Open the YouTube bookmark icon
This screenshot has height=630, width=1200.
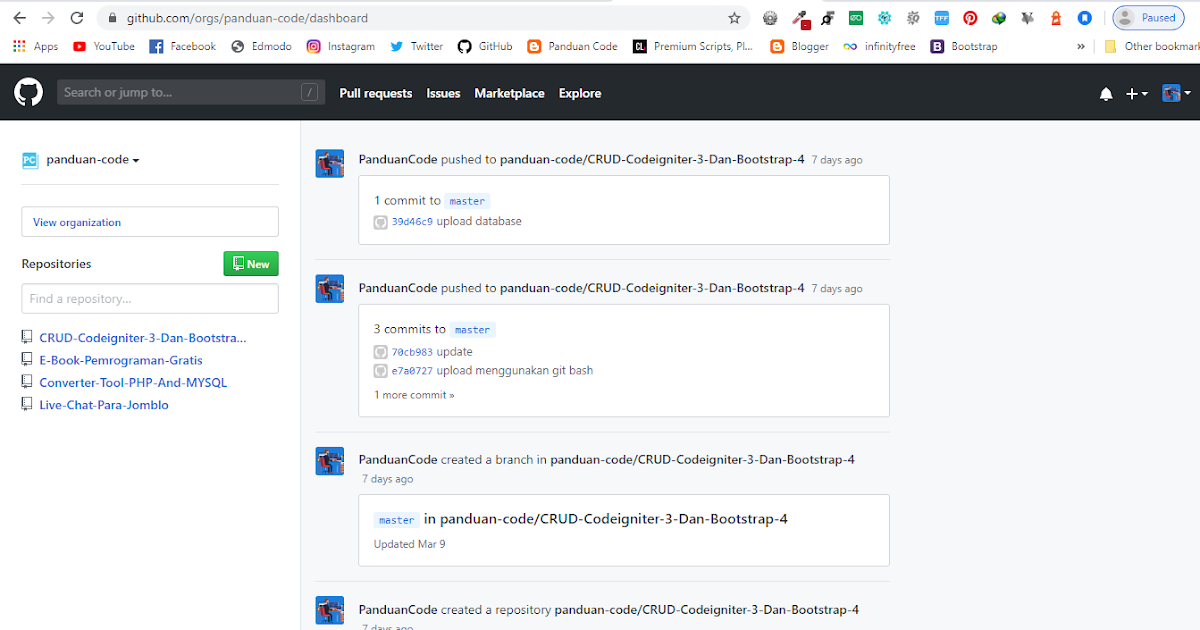coord(81,45)
